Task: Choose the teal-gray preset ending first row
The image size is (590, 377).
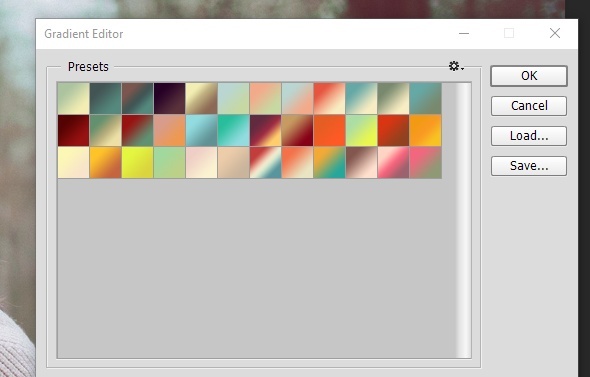Action: [x=425, y=98]
